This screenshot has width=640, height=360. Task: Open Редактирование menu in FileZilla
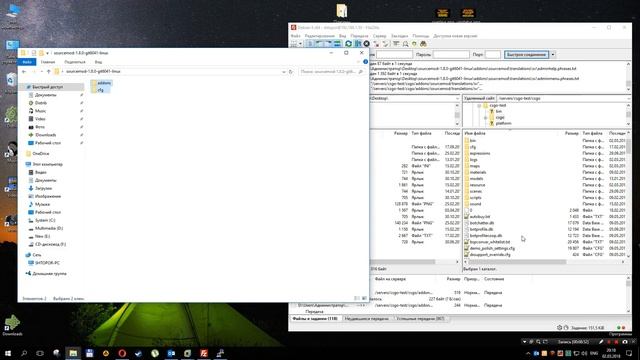pyautogui.click(x=320, y=36)
